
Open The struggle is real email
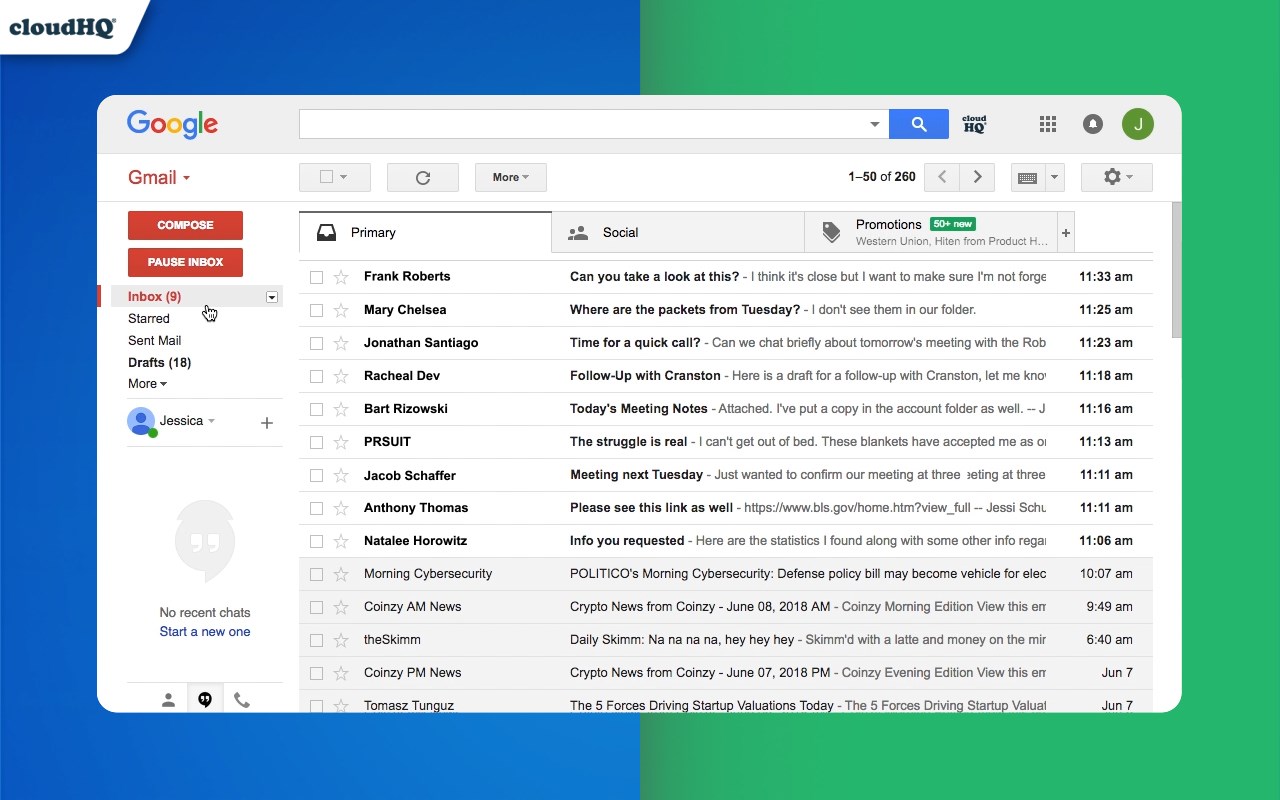[x=726, y=442]
